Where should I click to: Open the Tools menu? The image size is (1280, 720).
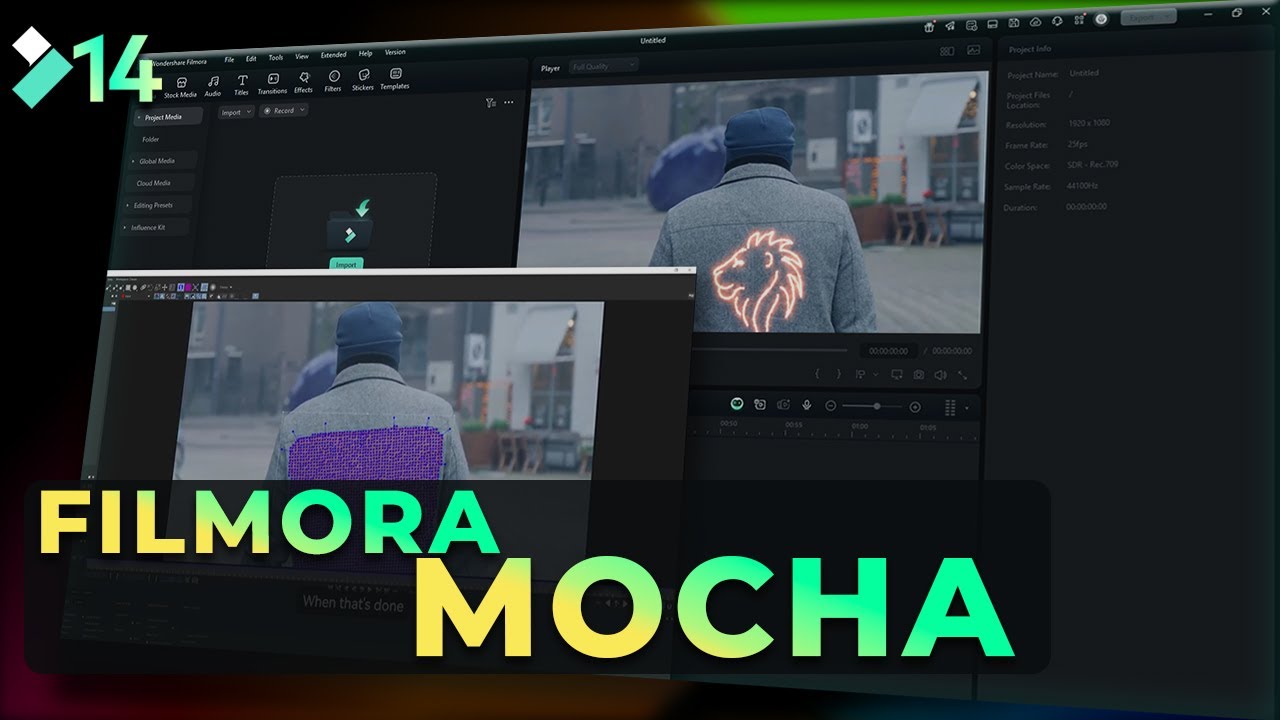tap(276, 58)
